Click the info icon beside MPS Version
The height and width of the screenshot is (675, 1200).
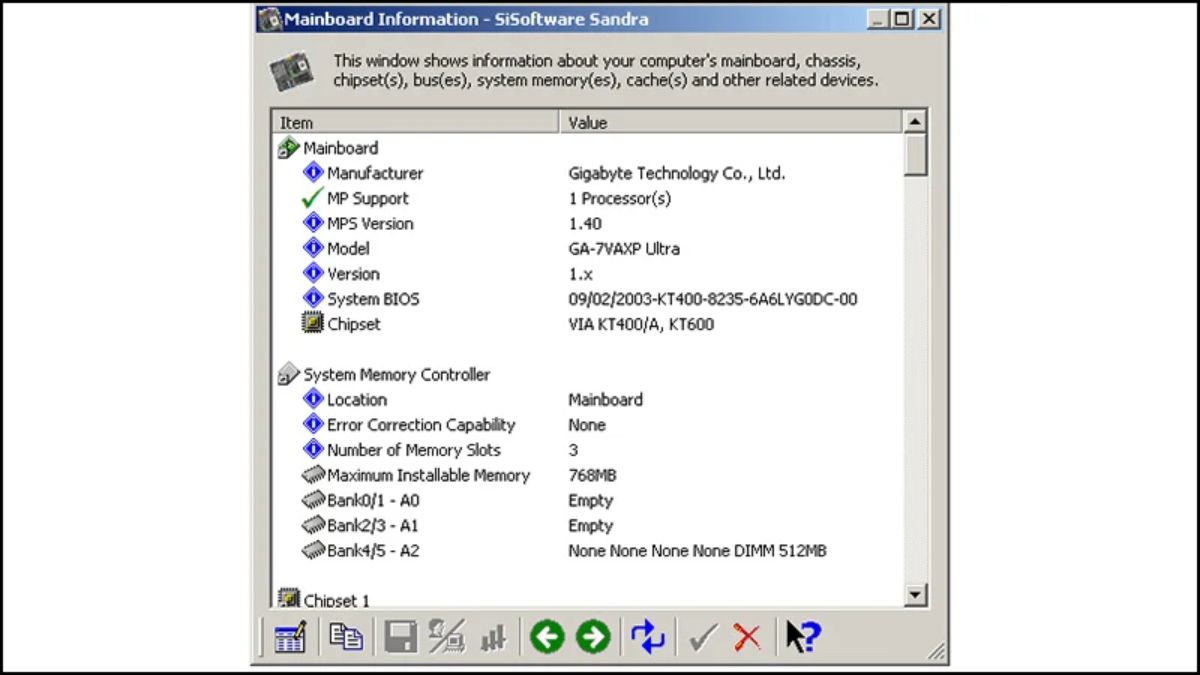[x=313, y=223]
